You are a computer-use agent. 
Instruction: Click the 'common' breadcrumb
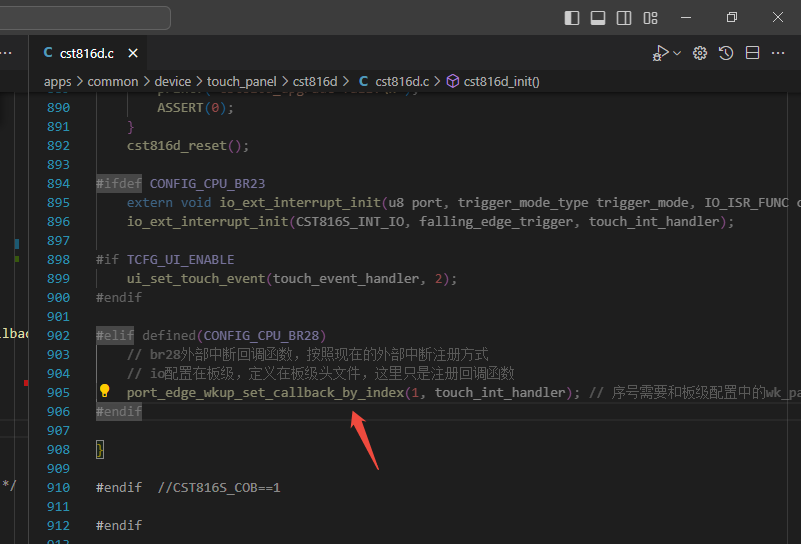pos(113,82)
